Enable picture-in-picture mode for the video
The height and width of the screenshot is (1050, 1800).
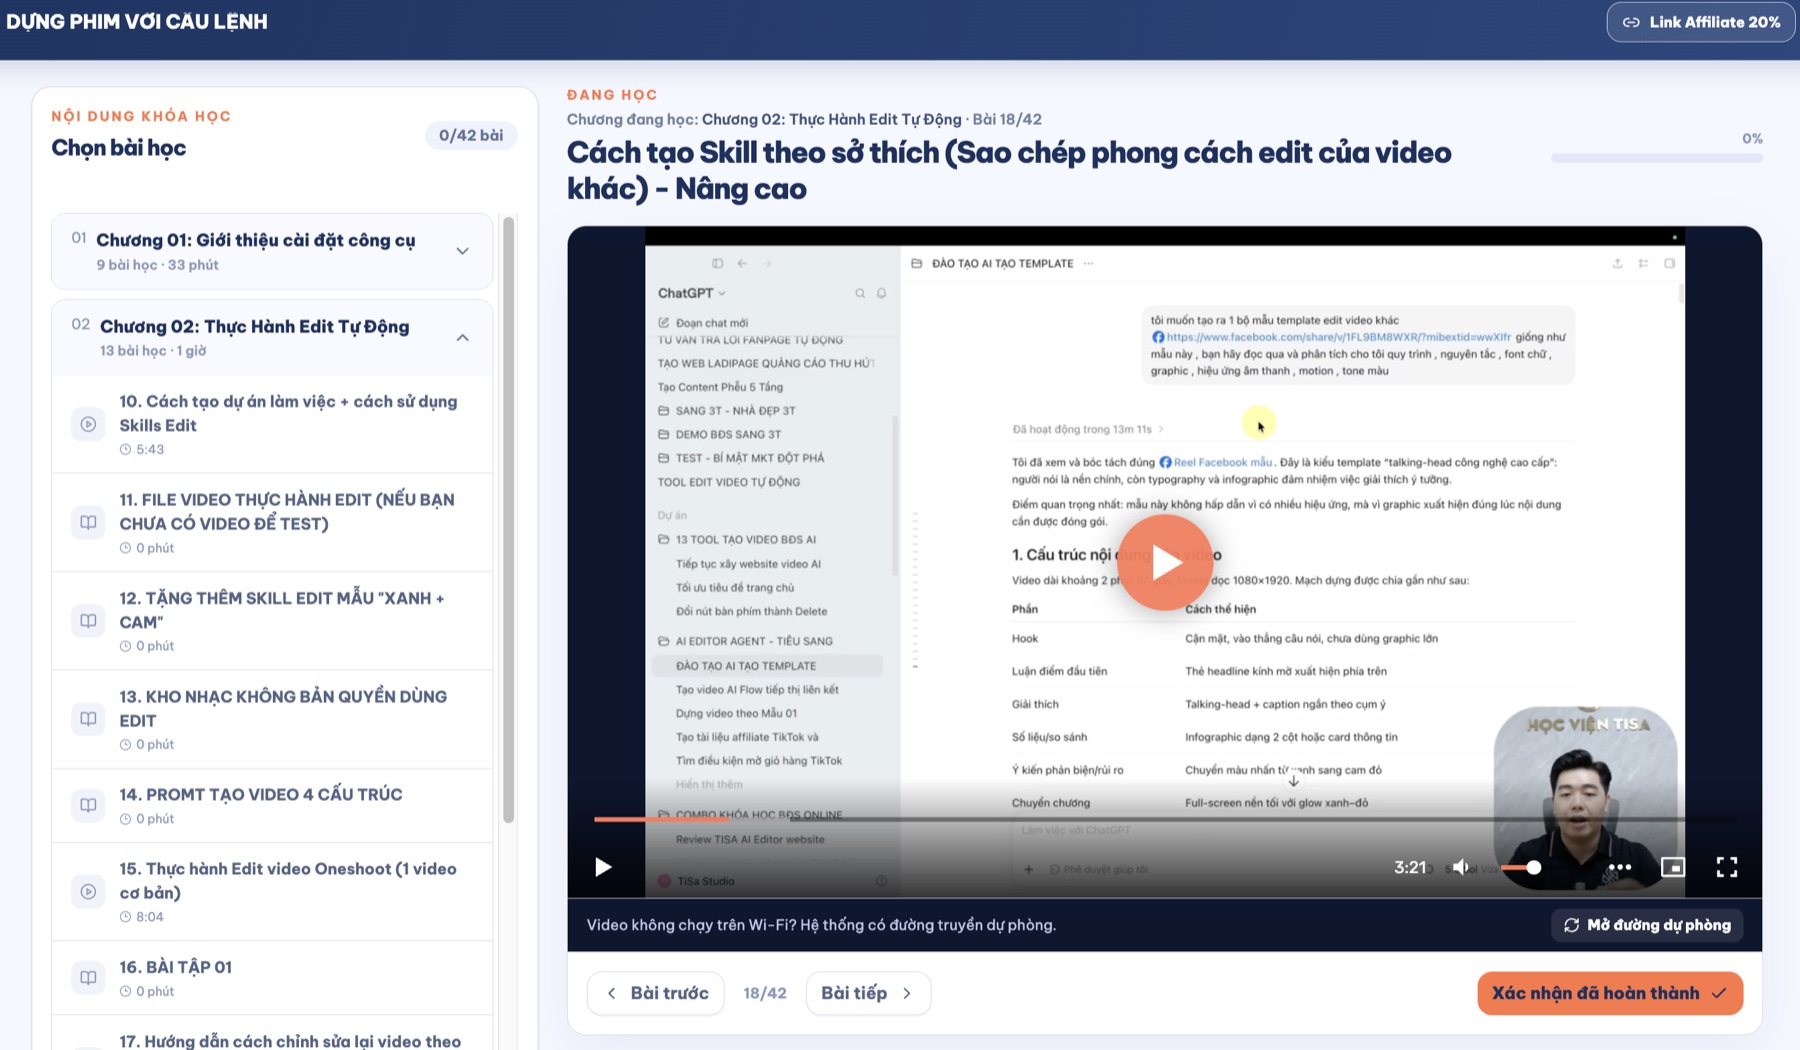pos(1673,867)
